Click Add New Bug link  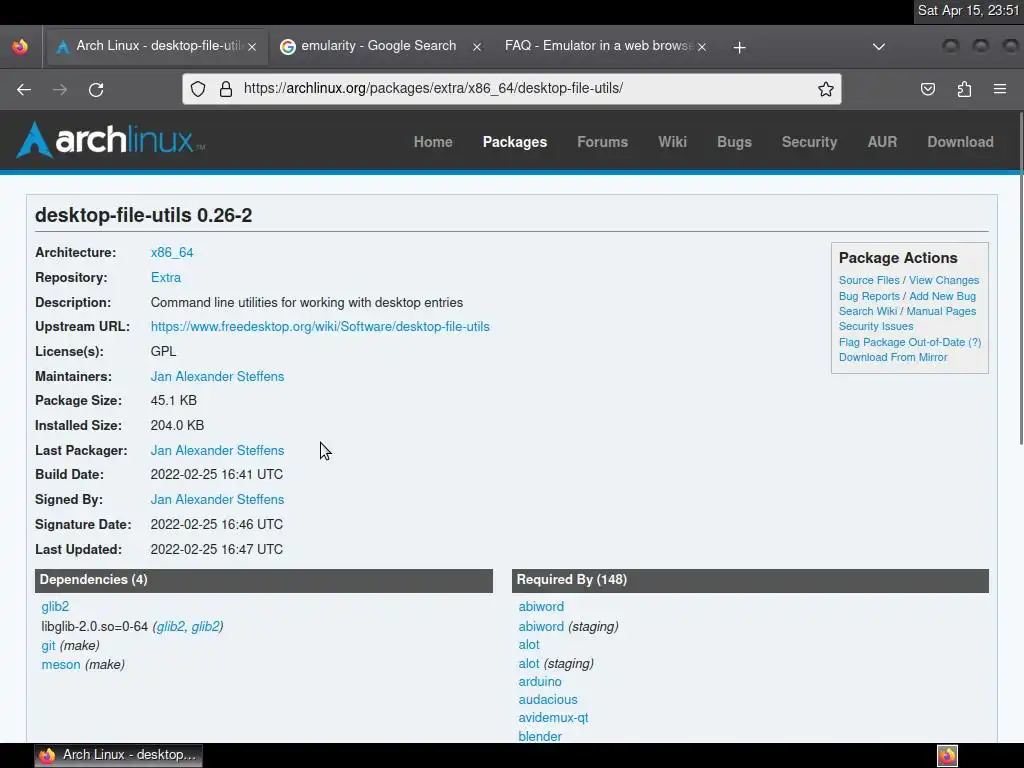942,296
